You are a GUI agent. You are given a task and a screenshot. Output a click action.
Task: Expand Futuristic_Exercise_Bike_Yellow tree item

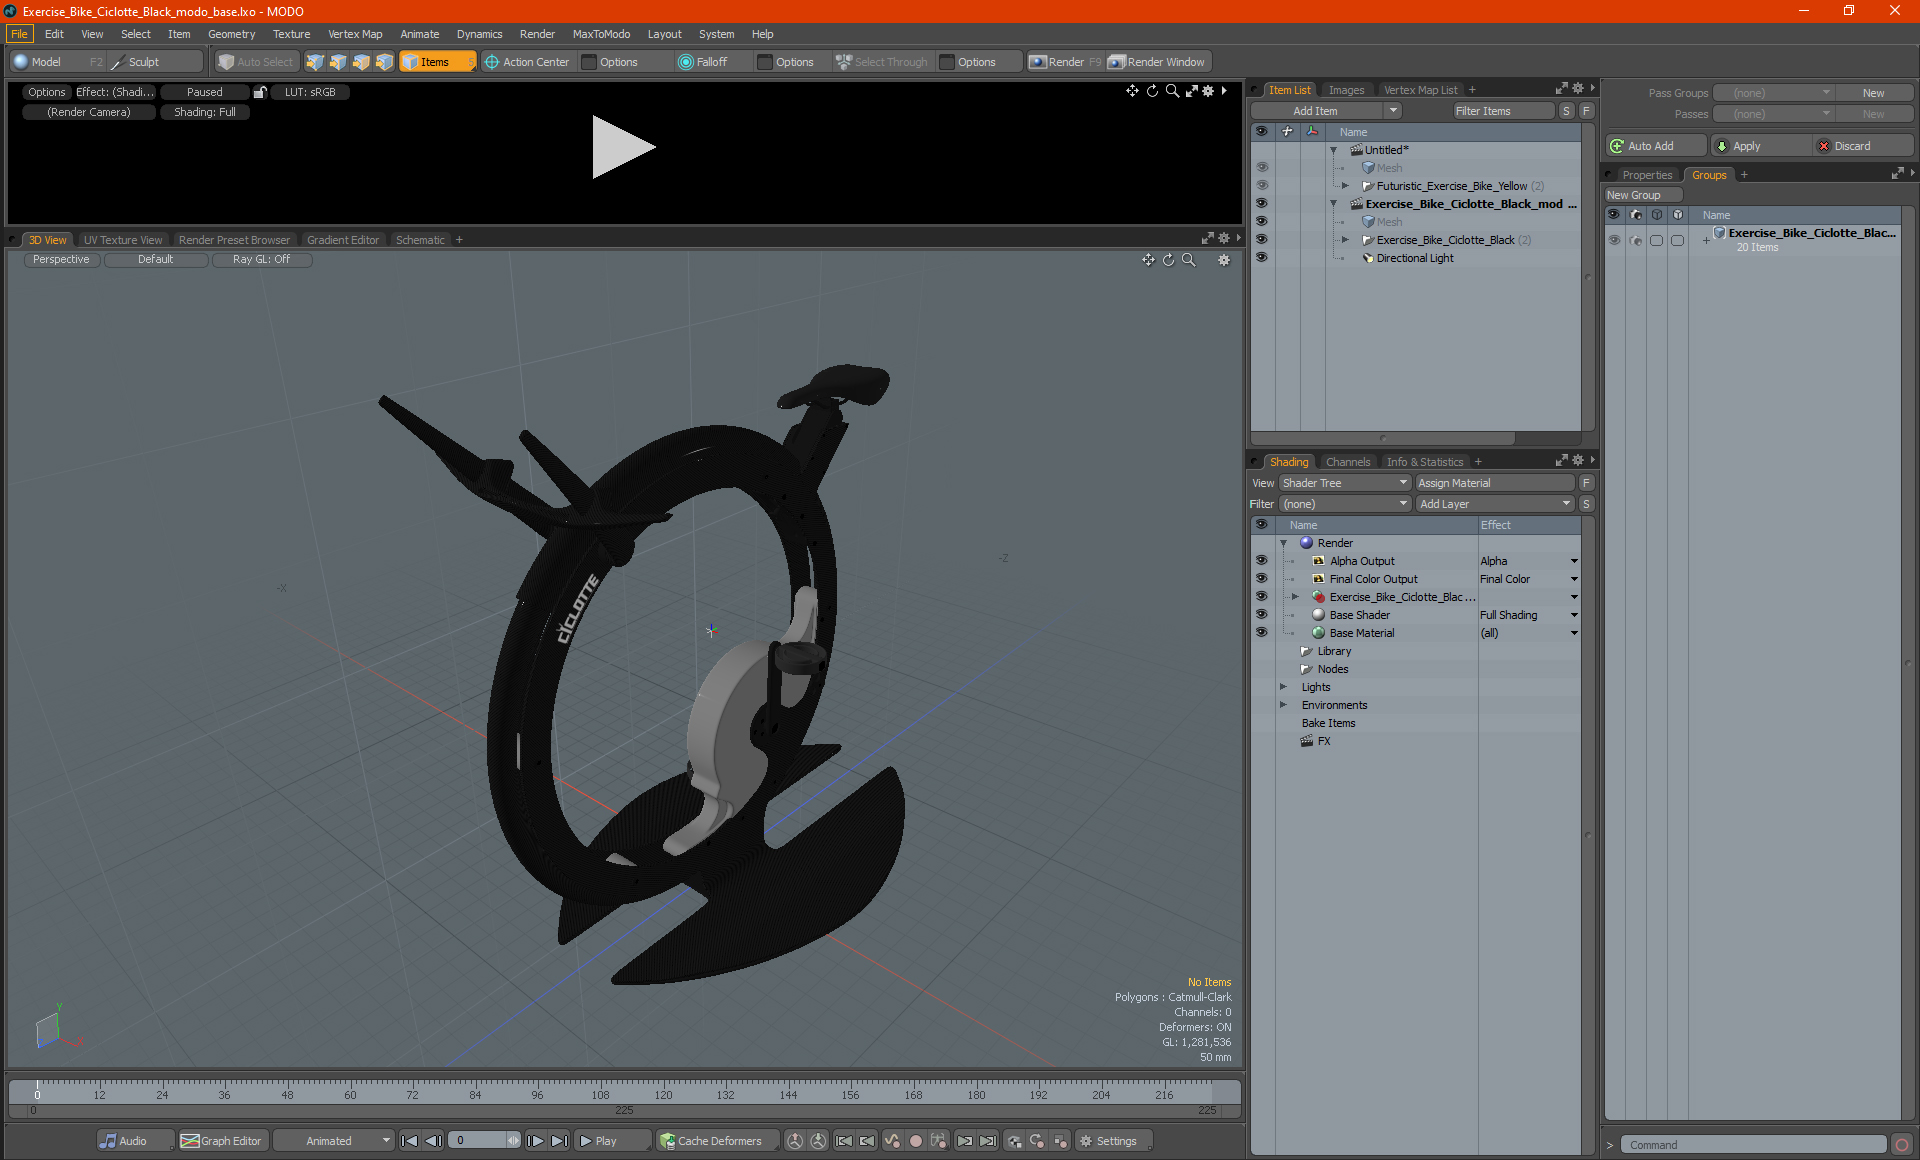click(1345, 186)
